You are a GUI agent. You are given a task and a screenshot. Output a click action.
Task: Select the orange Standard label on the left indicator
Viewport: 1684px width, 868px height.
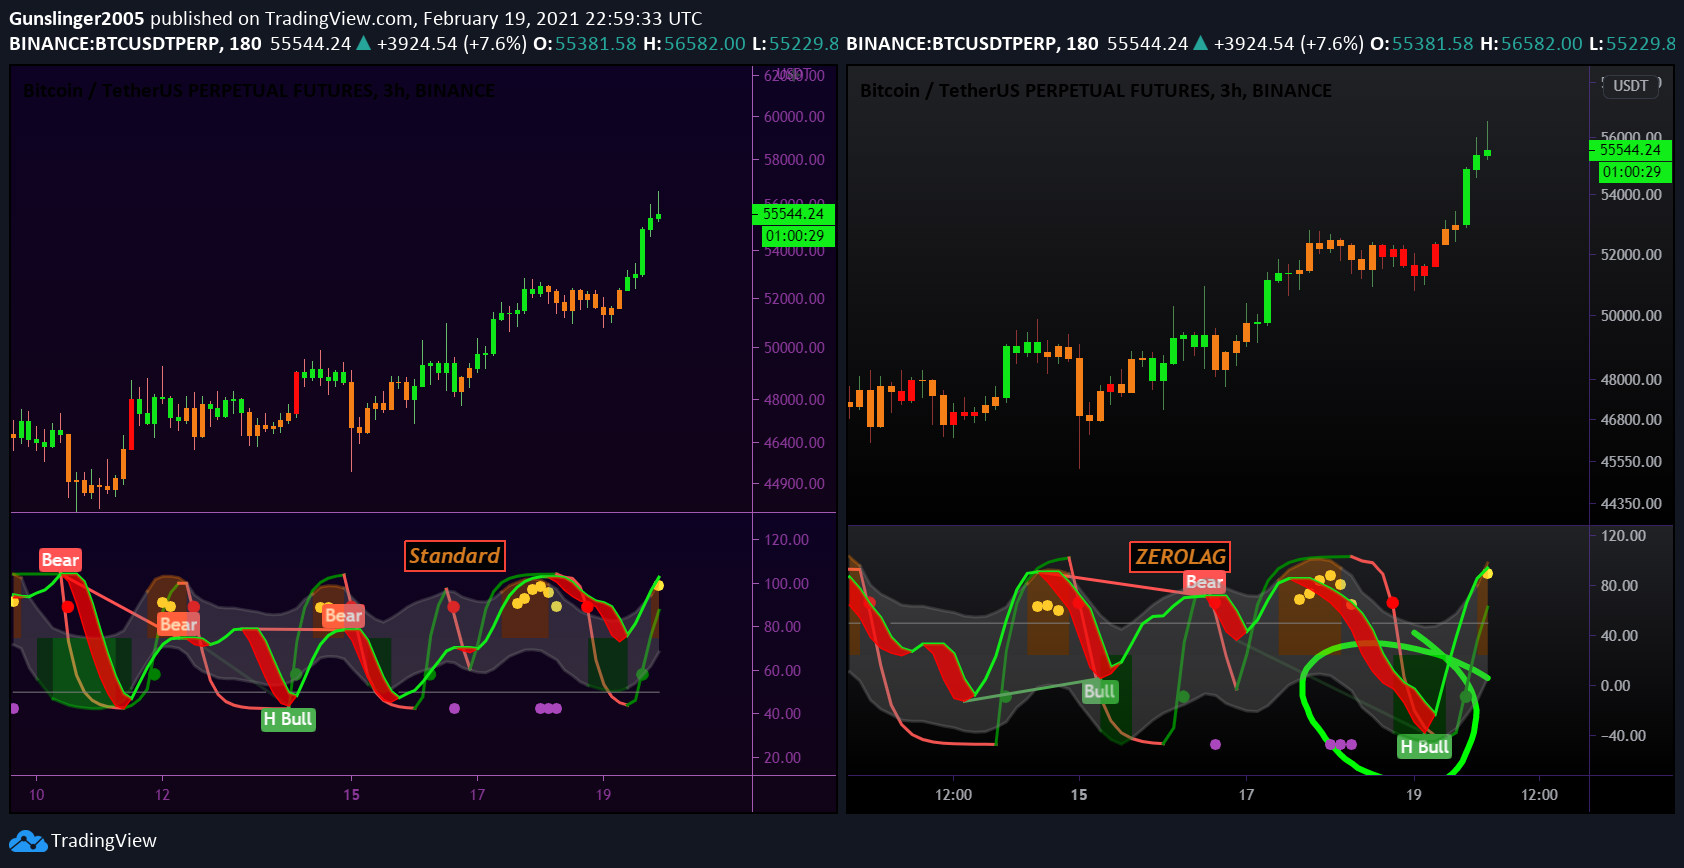[x=455, y=556]
